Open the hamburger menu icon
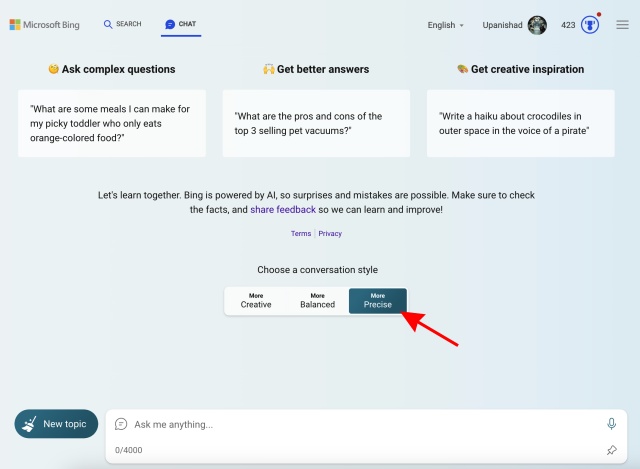Image resolution: width=640 pixels, height=469 pixels. pos(622,25)
